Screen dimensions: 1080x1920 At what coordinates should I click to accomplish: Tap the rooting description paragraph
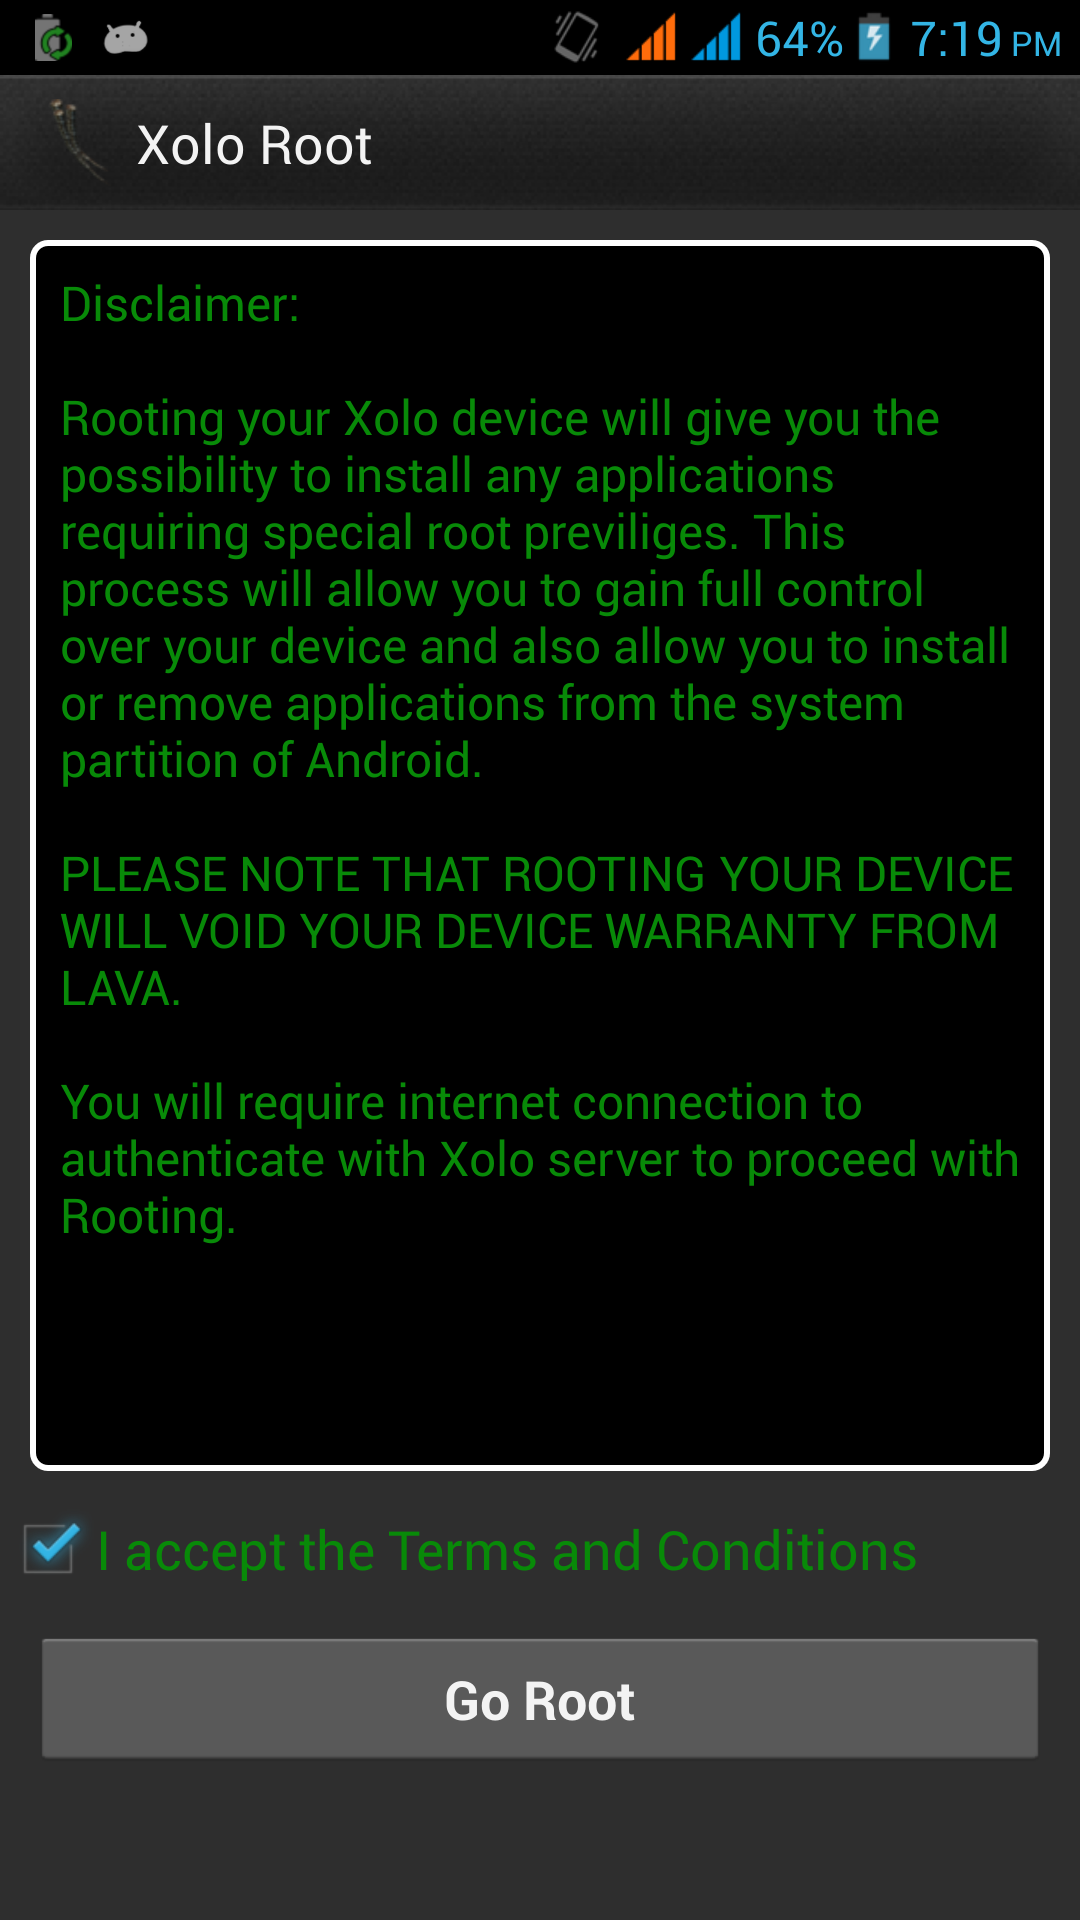pyautogui.click(x=535, y=590)
